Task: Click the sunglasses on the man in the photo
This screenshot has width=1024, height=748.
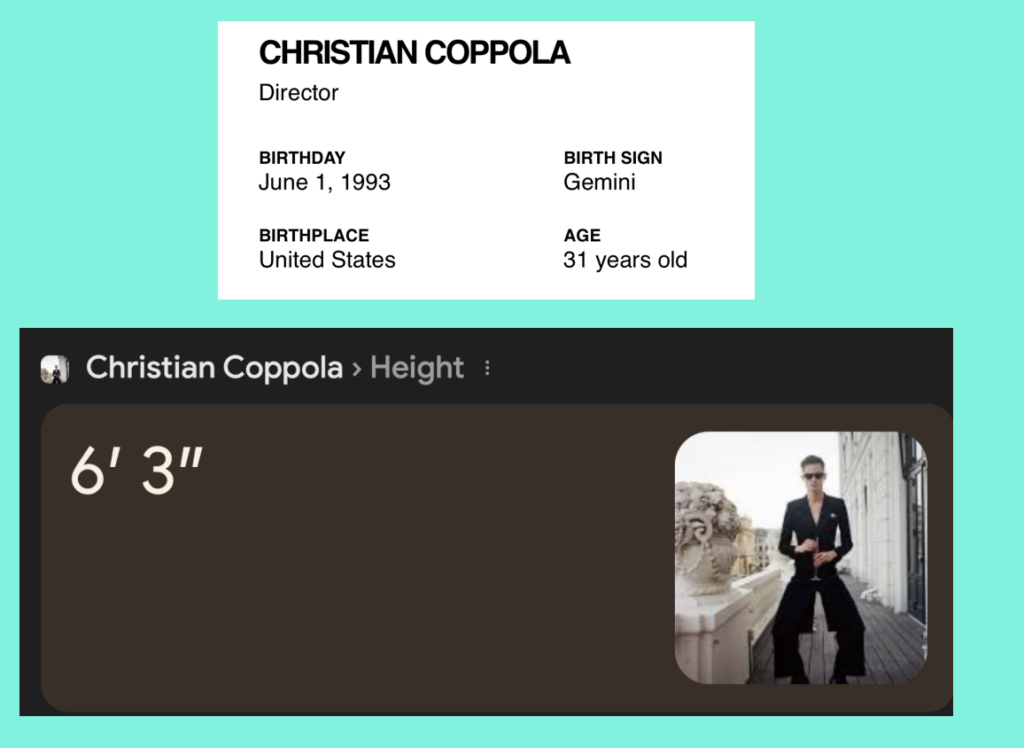Action: [x=814, y=476]
